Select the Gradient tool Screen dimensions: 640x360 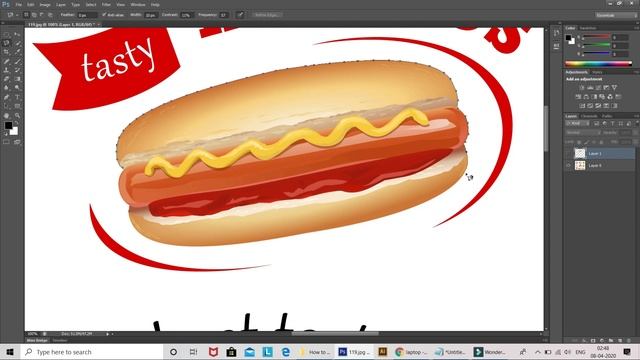pos(17,79)
